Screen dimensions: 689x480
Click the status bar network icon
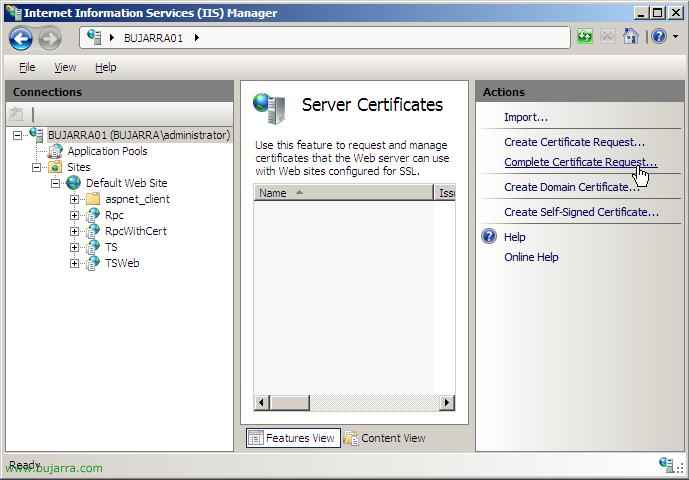[x=667, y=464]
